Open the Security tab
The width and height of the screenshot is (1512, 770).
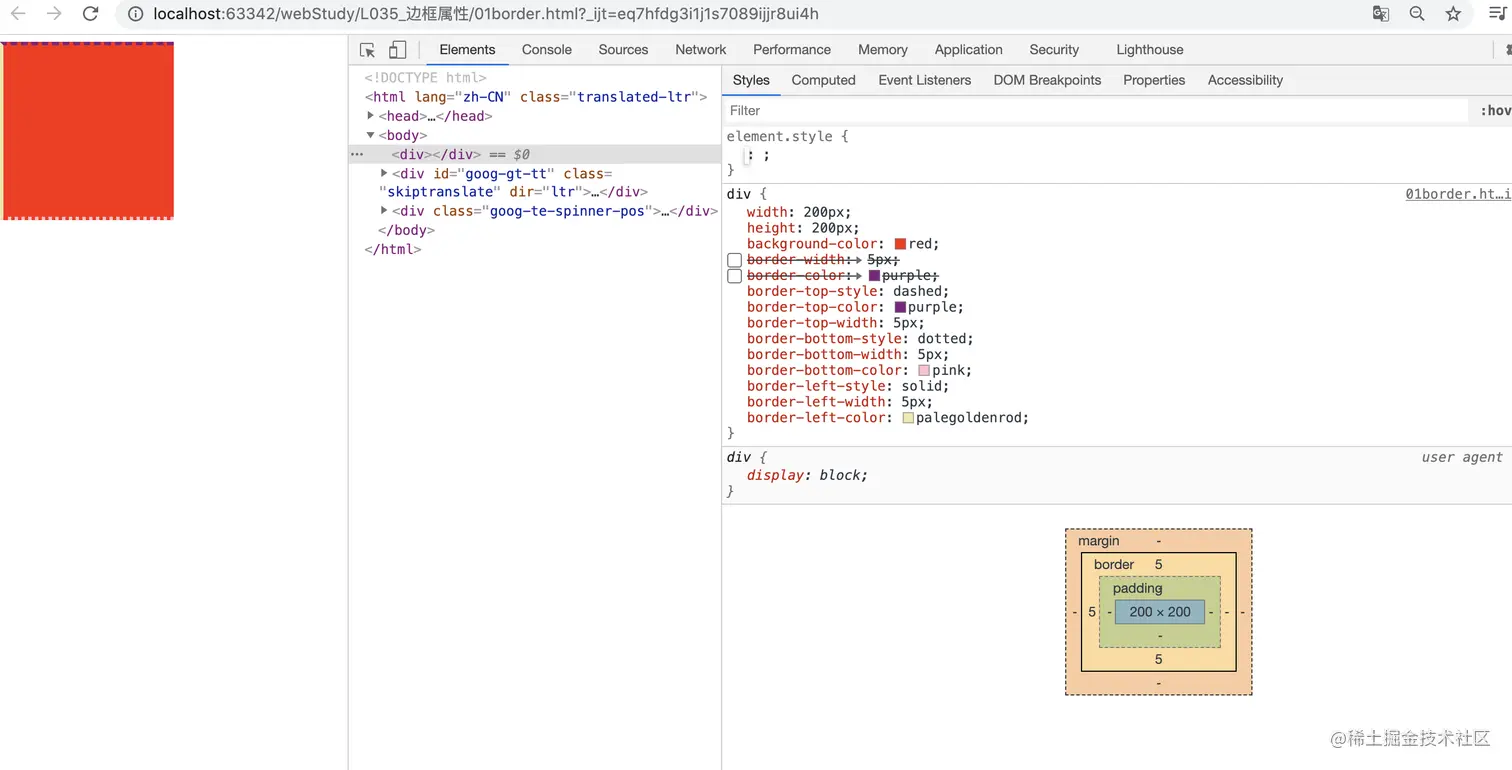click(1054, 50)
